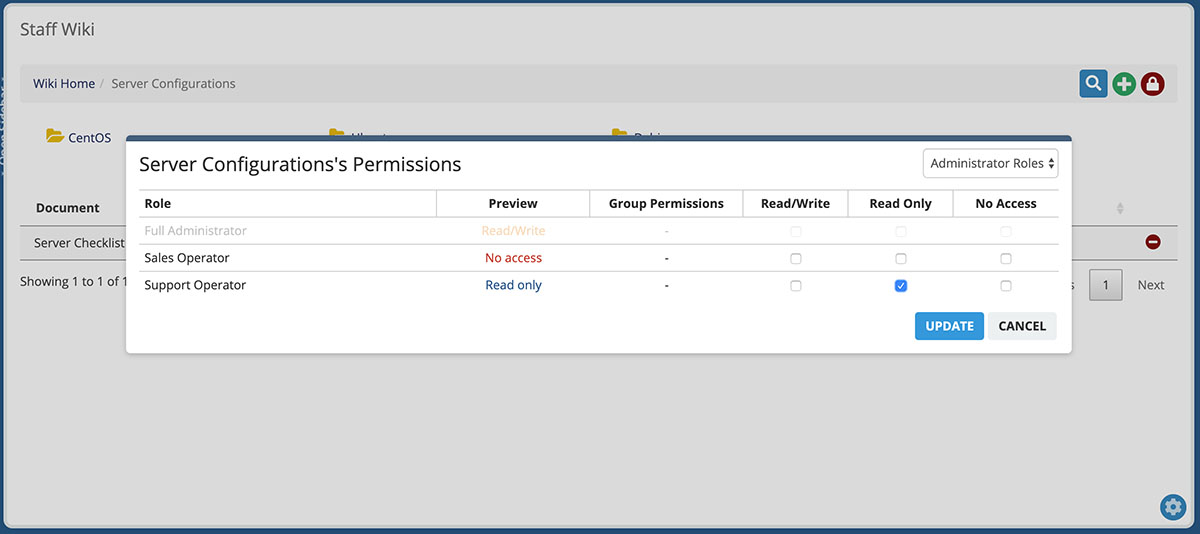
Task: Select page 1 in pagination
Action: [1105, 285]
